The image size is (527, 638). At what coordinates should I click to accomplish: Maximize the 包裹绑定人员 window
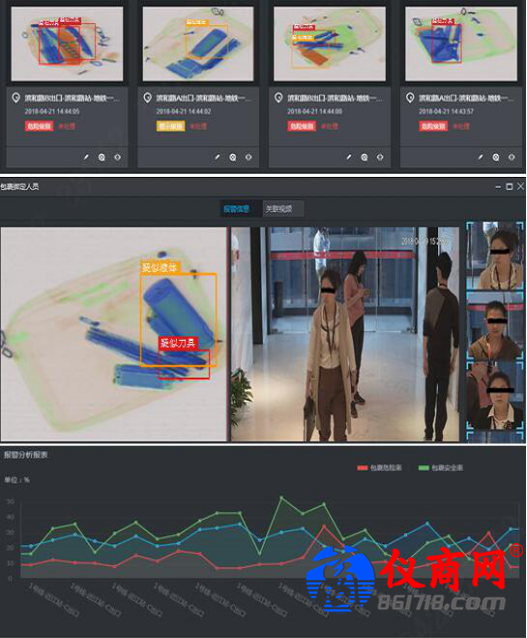pos(509,186)
